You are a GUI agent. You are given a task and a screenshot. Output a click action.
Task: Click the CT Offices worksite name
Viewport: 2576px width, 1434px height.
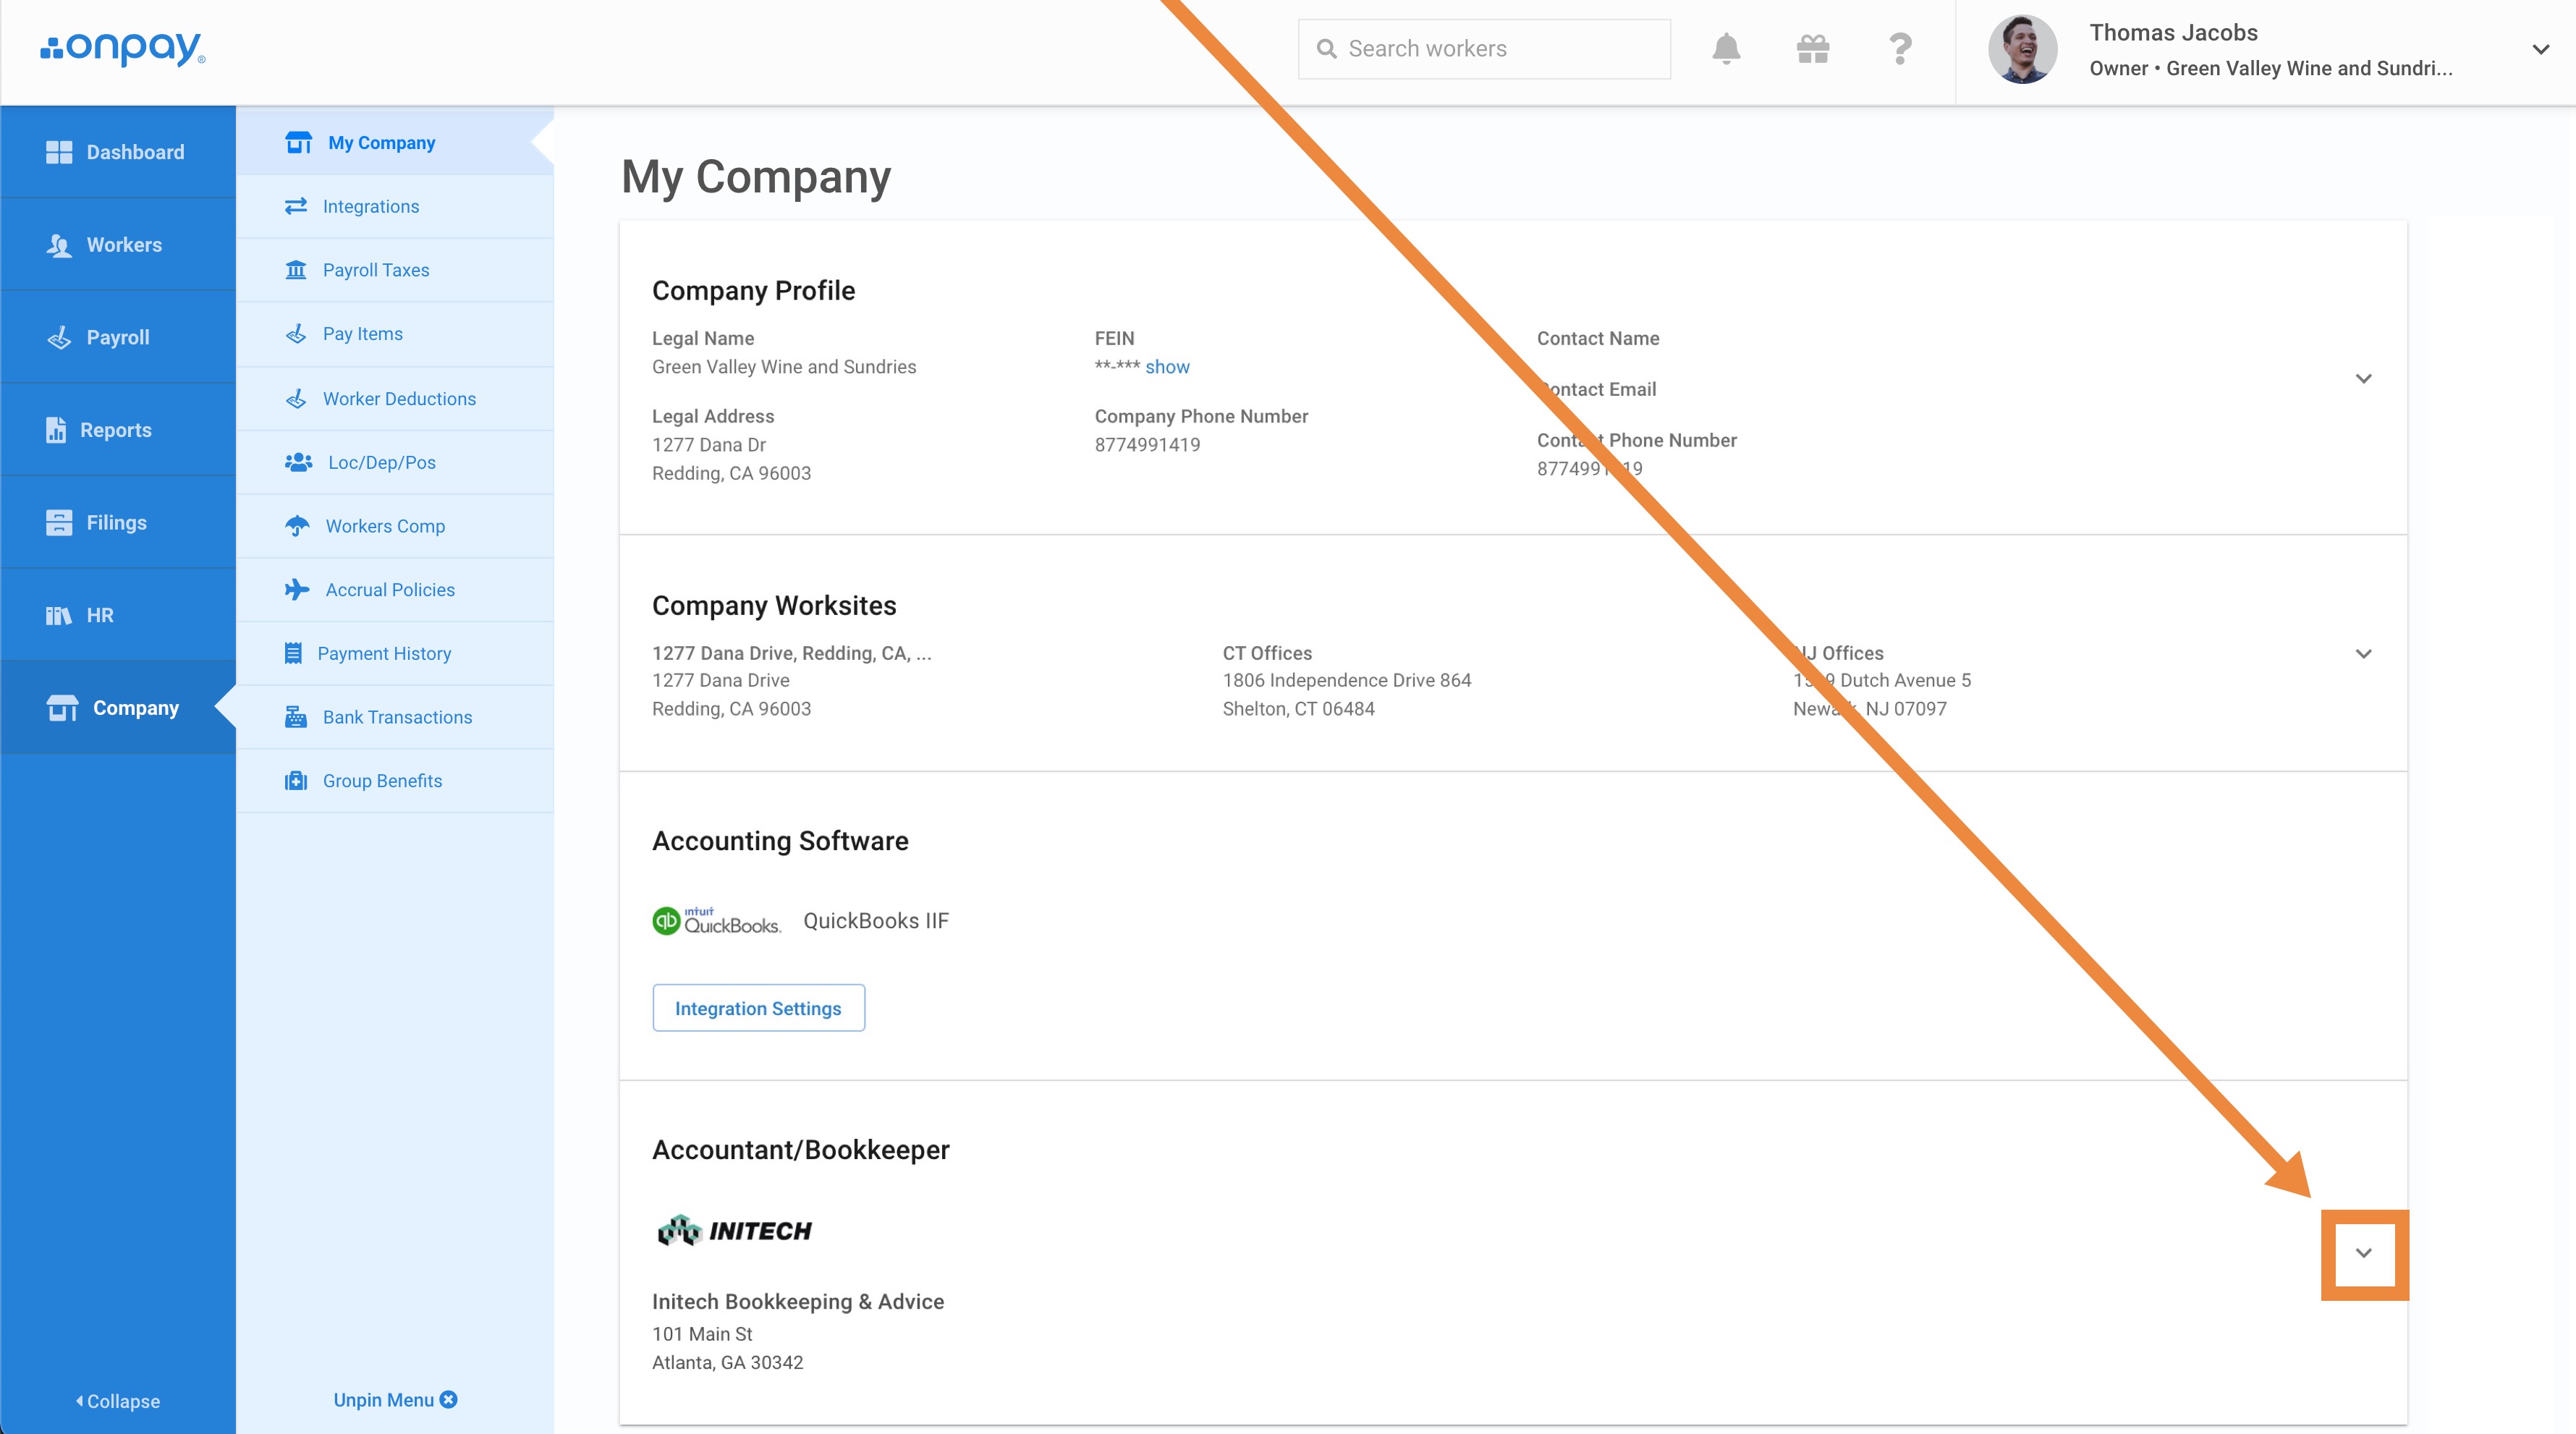point(1267,653)
